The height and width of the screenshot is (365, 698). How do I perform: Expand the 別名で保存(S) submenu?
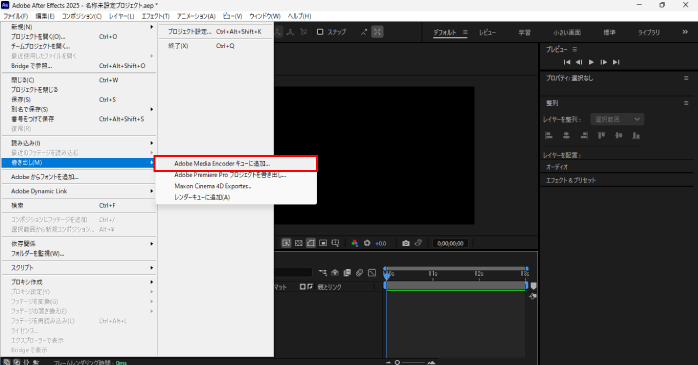coord(79,109)
